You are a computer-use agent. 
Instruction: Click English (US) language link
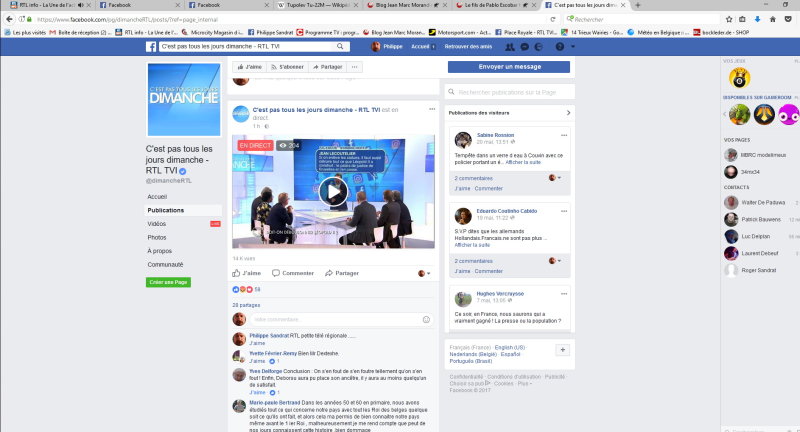point(510,347)
